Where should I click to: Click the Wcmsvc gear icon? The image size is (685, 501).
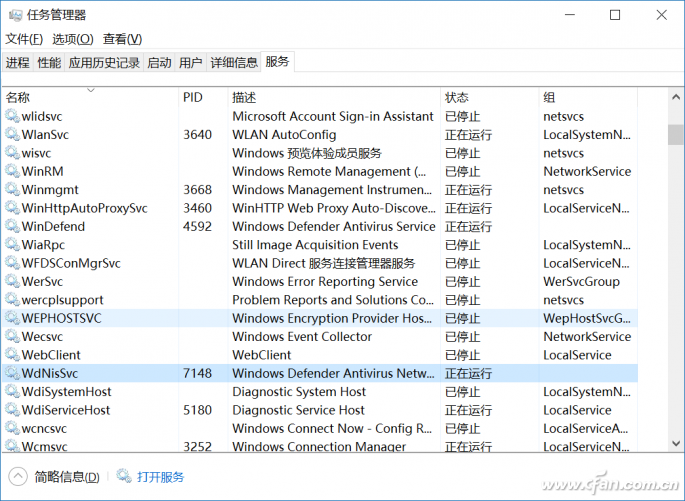[x=12, y=446]
